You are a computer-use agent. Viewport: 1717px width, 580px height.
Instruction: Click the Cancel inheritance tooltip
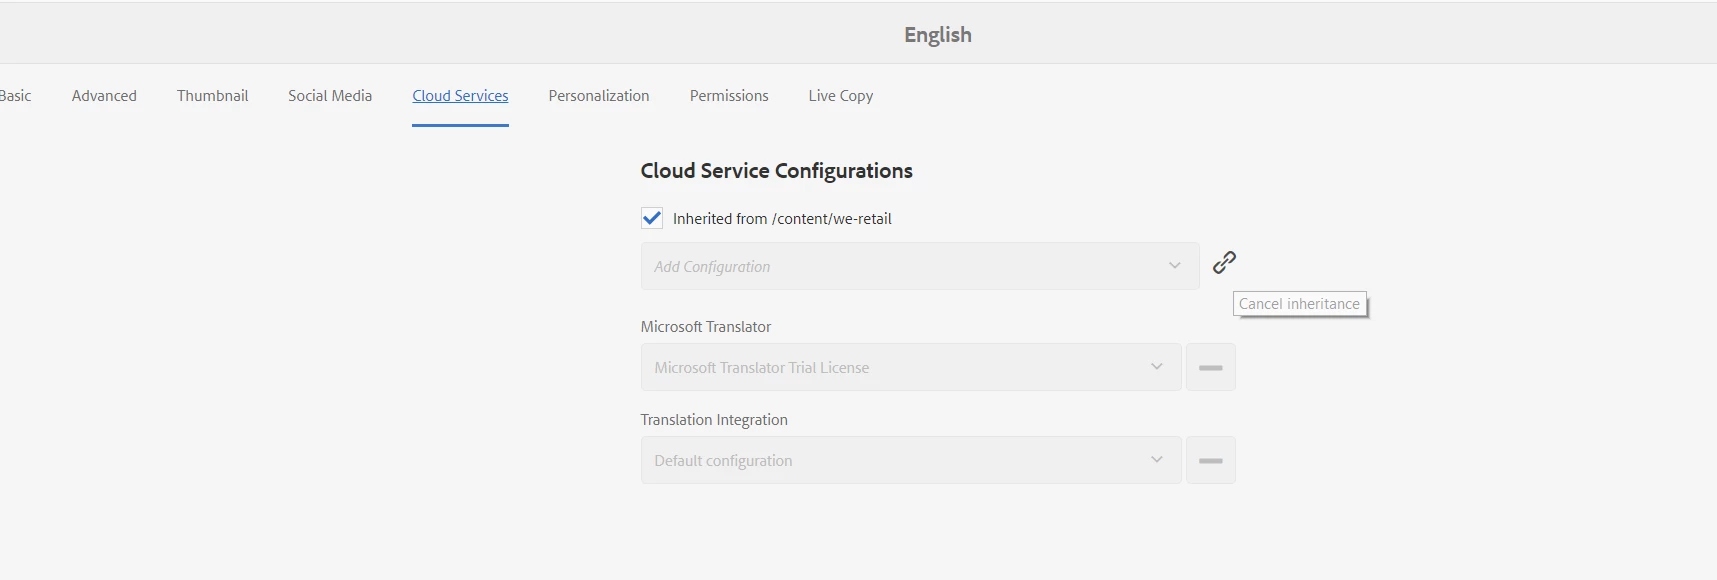pyautogui.click(x=1299, y=304)
